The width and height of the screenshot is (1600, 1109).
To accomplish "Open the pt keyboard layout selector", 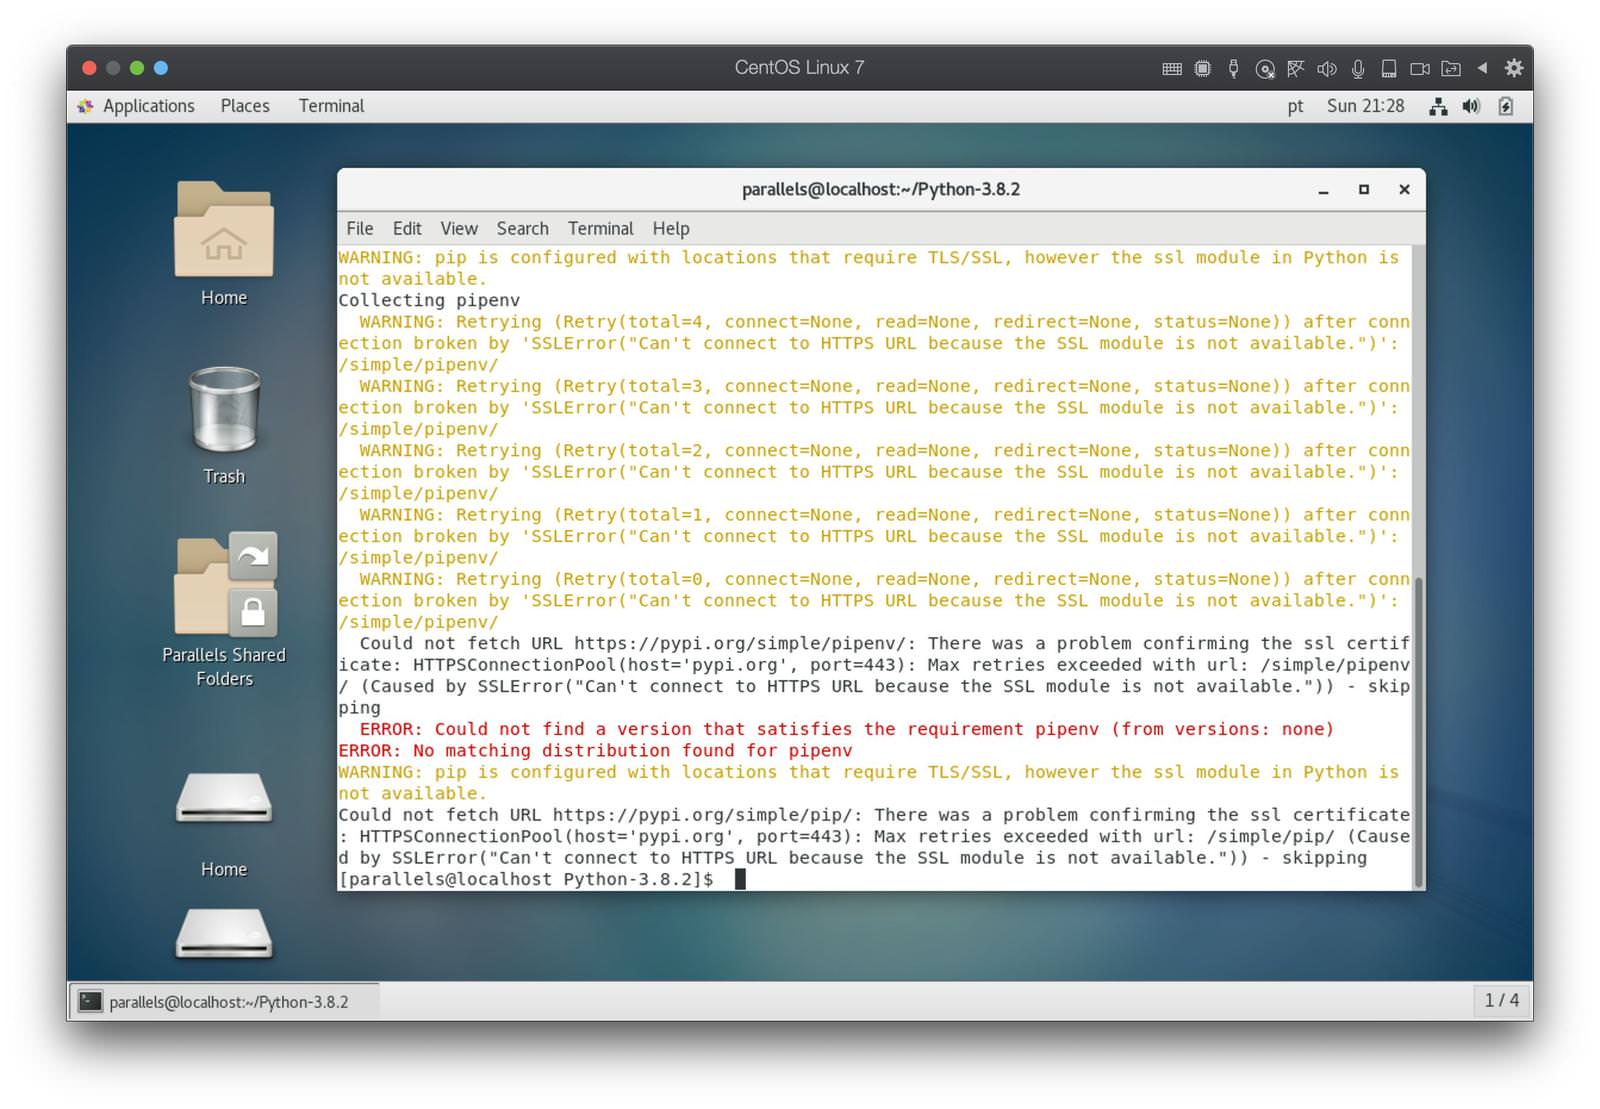I will point(1295,106).
